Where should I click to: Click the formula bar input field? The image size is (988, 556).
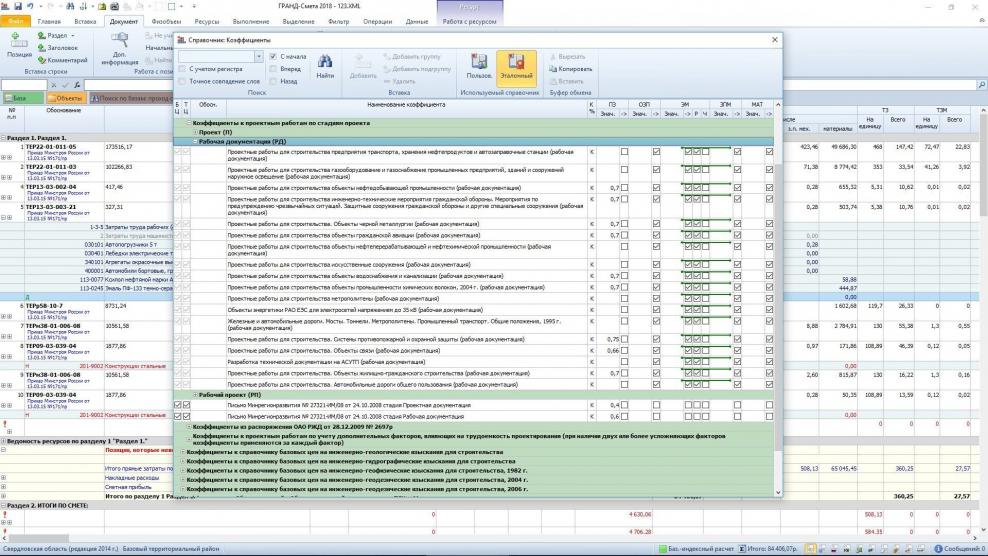click(130, 85)
